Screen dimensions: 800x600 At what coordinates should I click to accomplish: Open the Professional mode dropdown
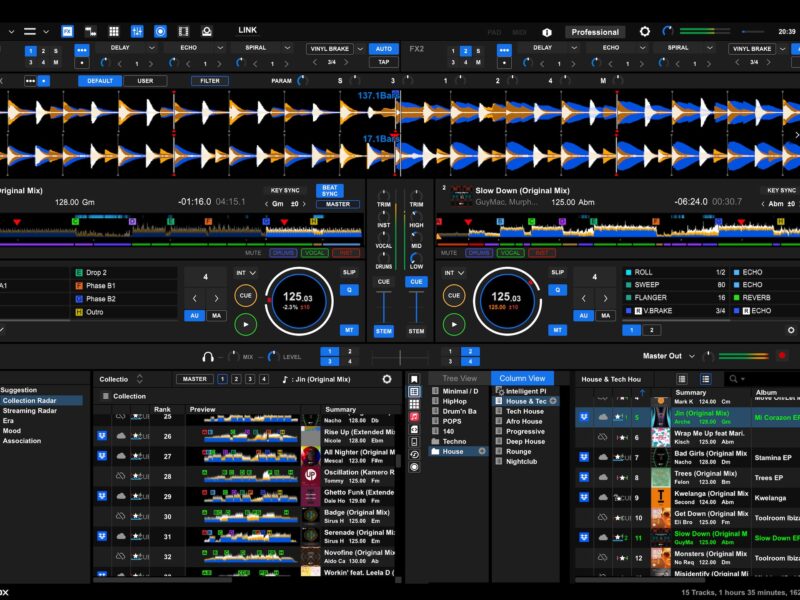(595, 32)
